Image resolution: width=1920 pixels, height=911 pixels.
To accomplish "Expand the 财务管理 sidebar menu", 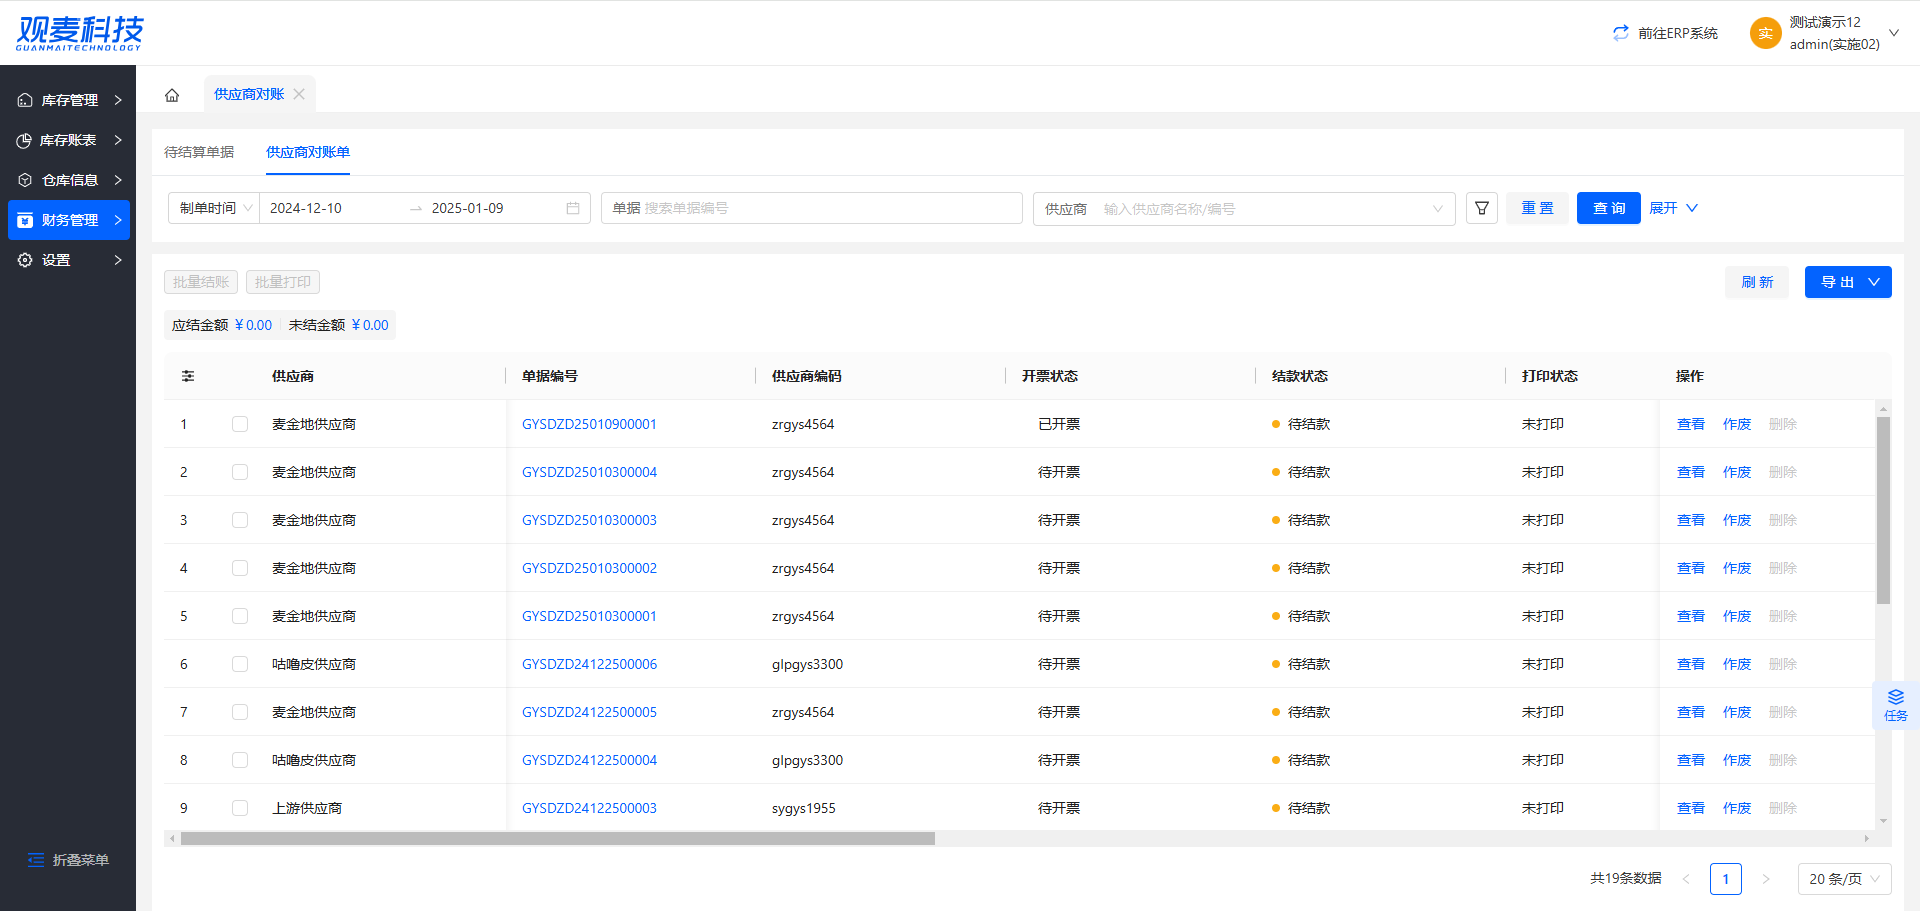I will [x=69, y=220].
